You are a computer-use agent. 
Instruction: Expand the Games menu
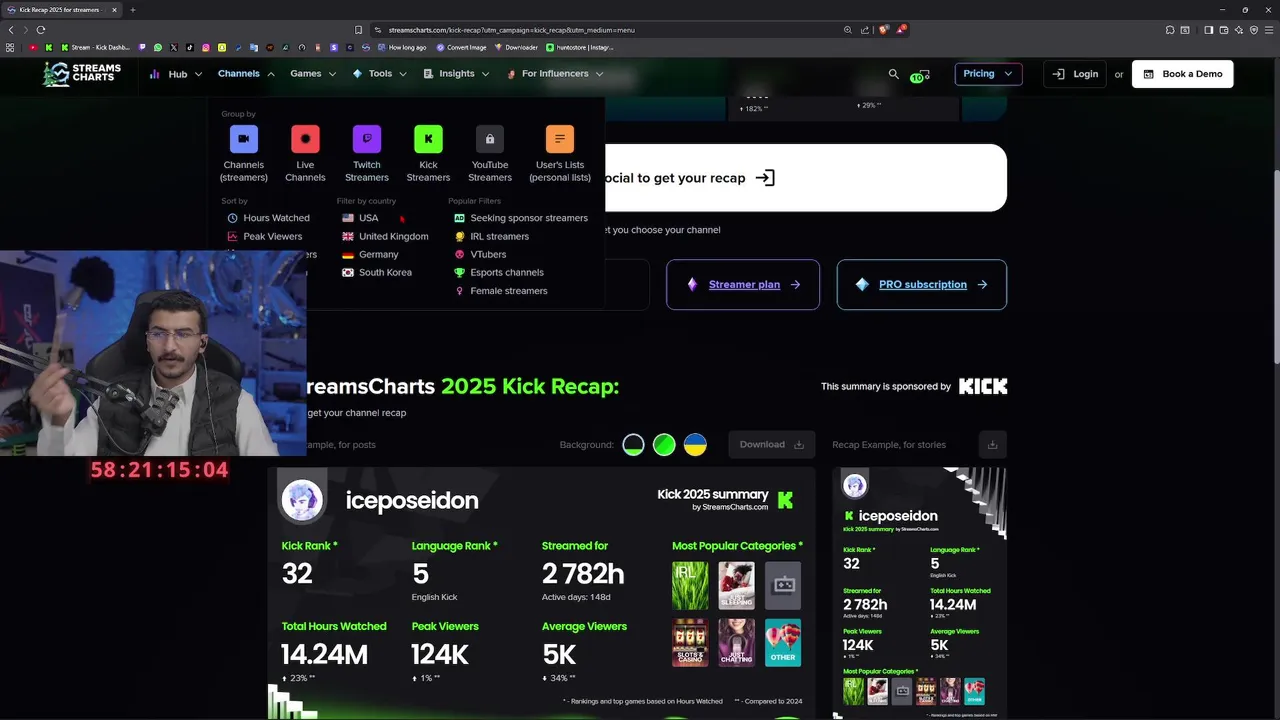coord(313,74)
